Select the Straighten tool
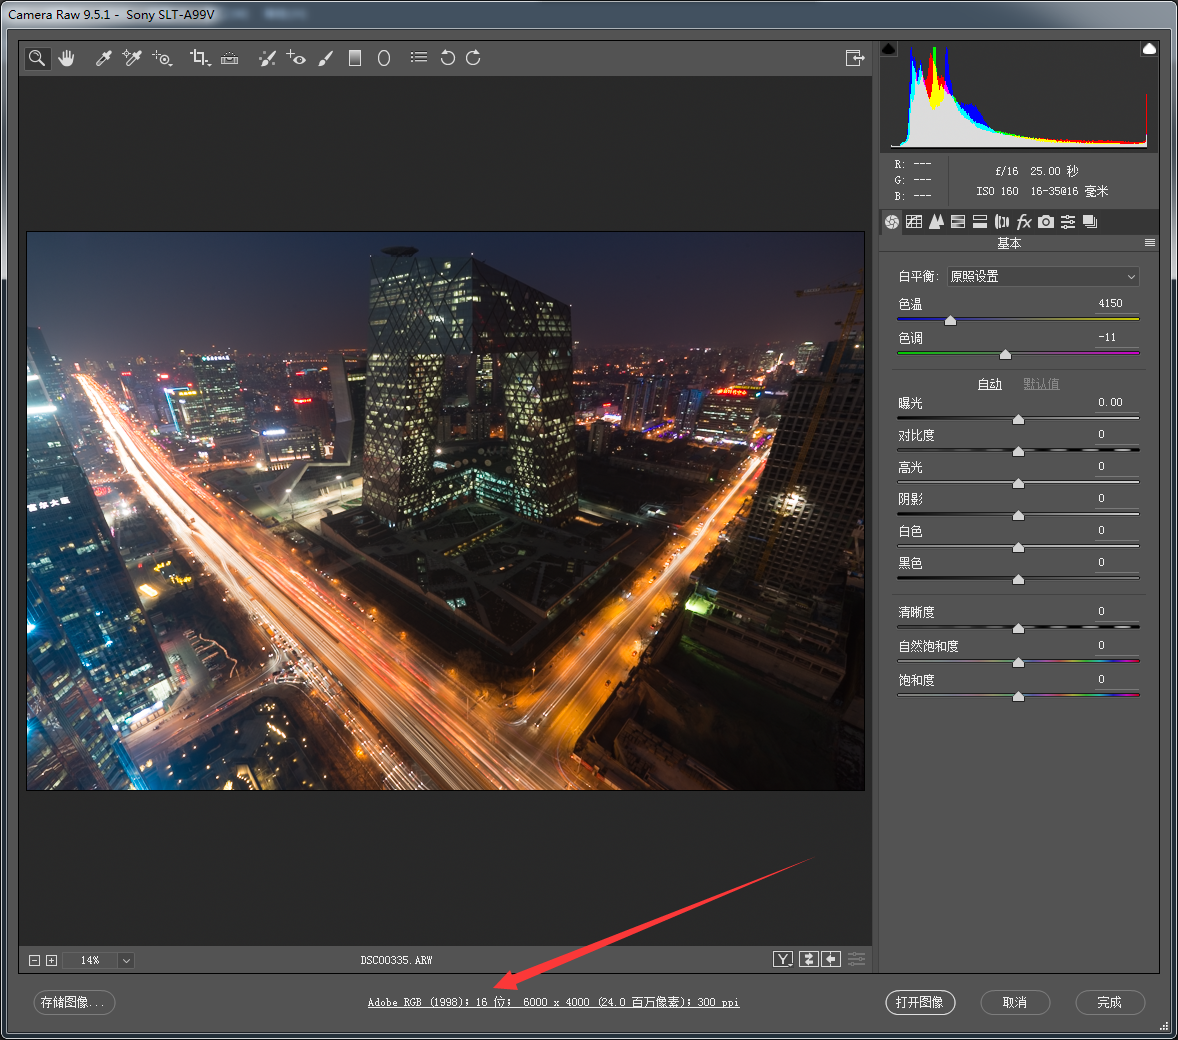This screenshot has height=1040, width=1178. [x=230, y=58]
